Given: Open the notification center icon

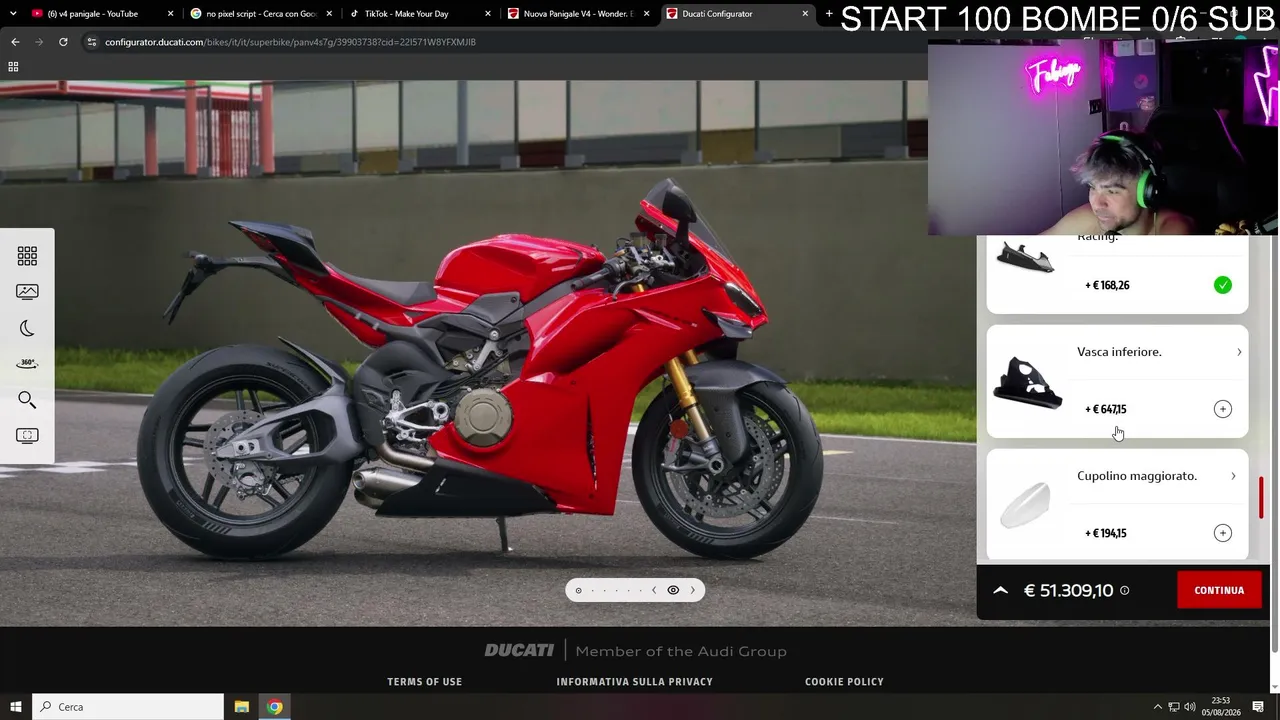Looking at the screenshot, I should [1258, 707].
